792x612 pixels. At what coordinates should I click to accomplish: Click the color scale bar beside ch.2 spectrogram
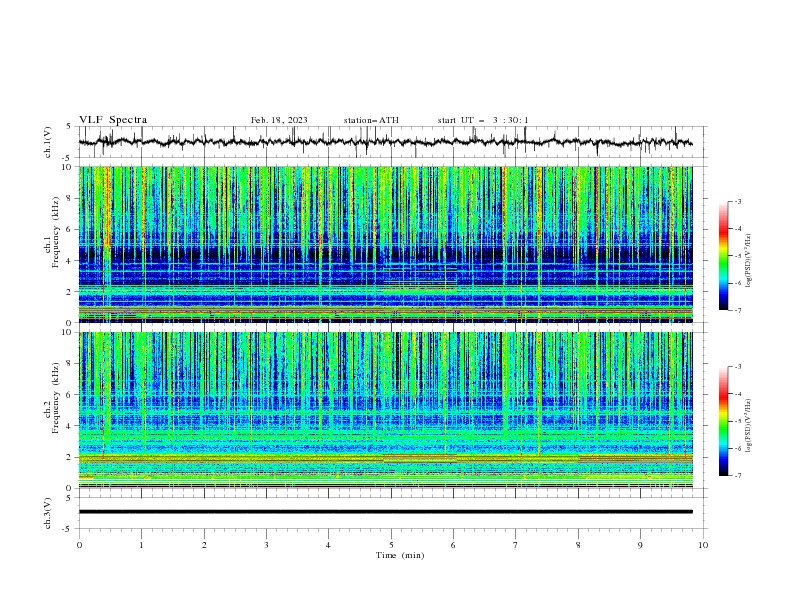(723, 421)
